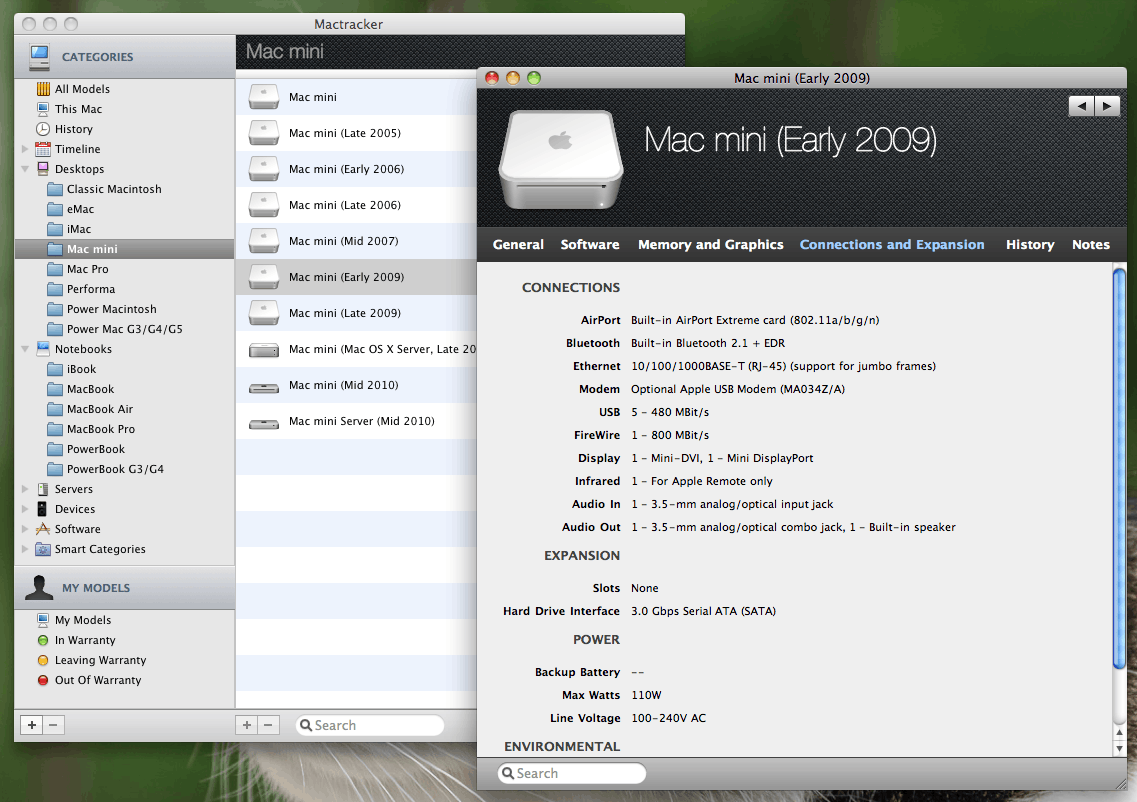
Task: Go to previous model with left arrow
Action: tap(1081, 106)
